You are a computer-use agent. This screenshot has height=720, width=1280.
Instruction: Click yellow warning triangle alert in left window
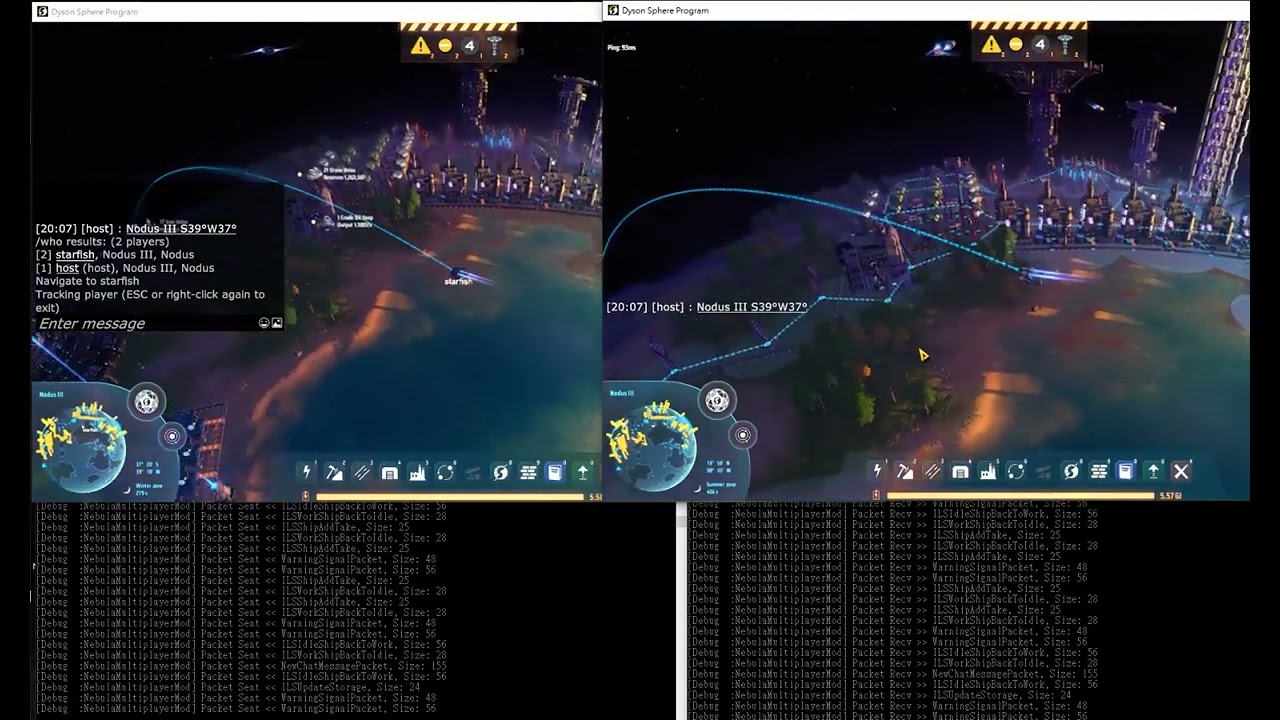point(420,45)
